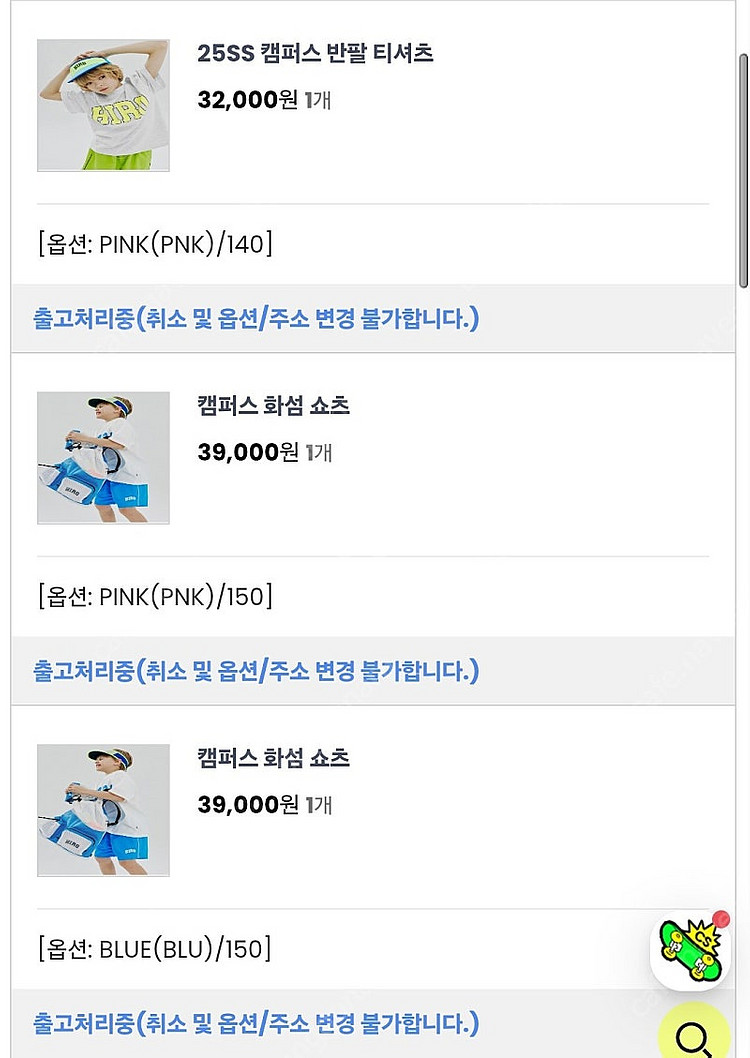The width and height of the screenshot is (750, 1058).
Task: Click the PINK(PNK)/140 option line
Action: [155, 245]
